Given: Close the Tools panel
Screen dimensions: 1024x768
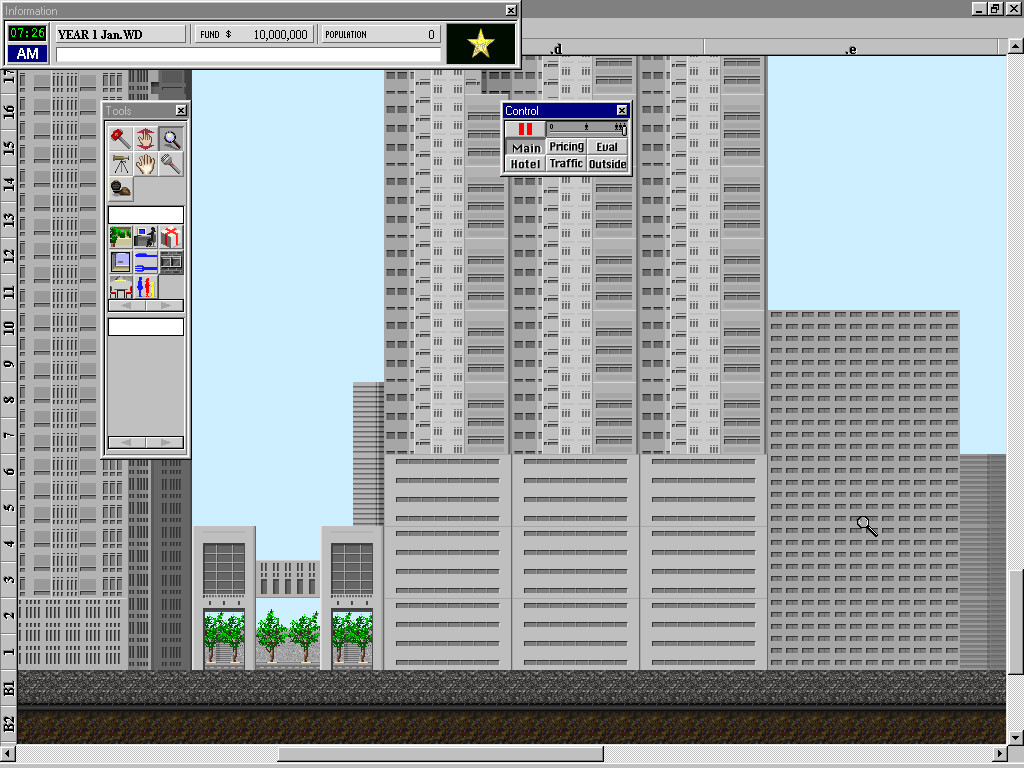Looking at the screenshot, I should [181, 110].
